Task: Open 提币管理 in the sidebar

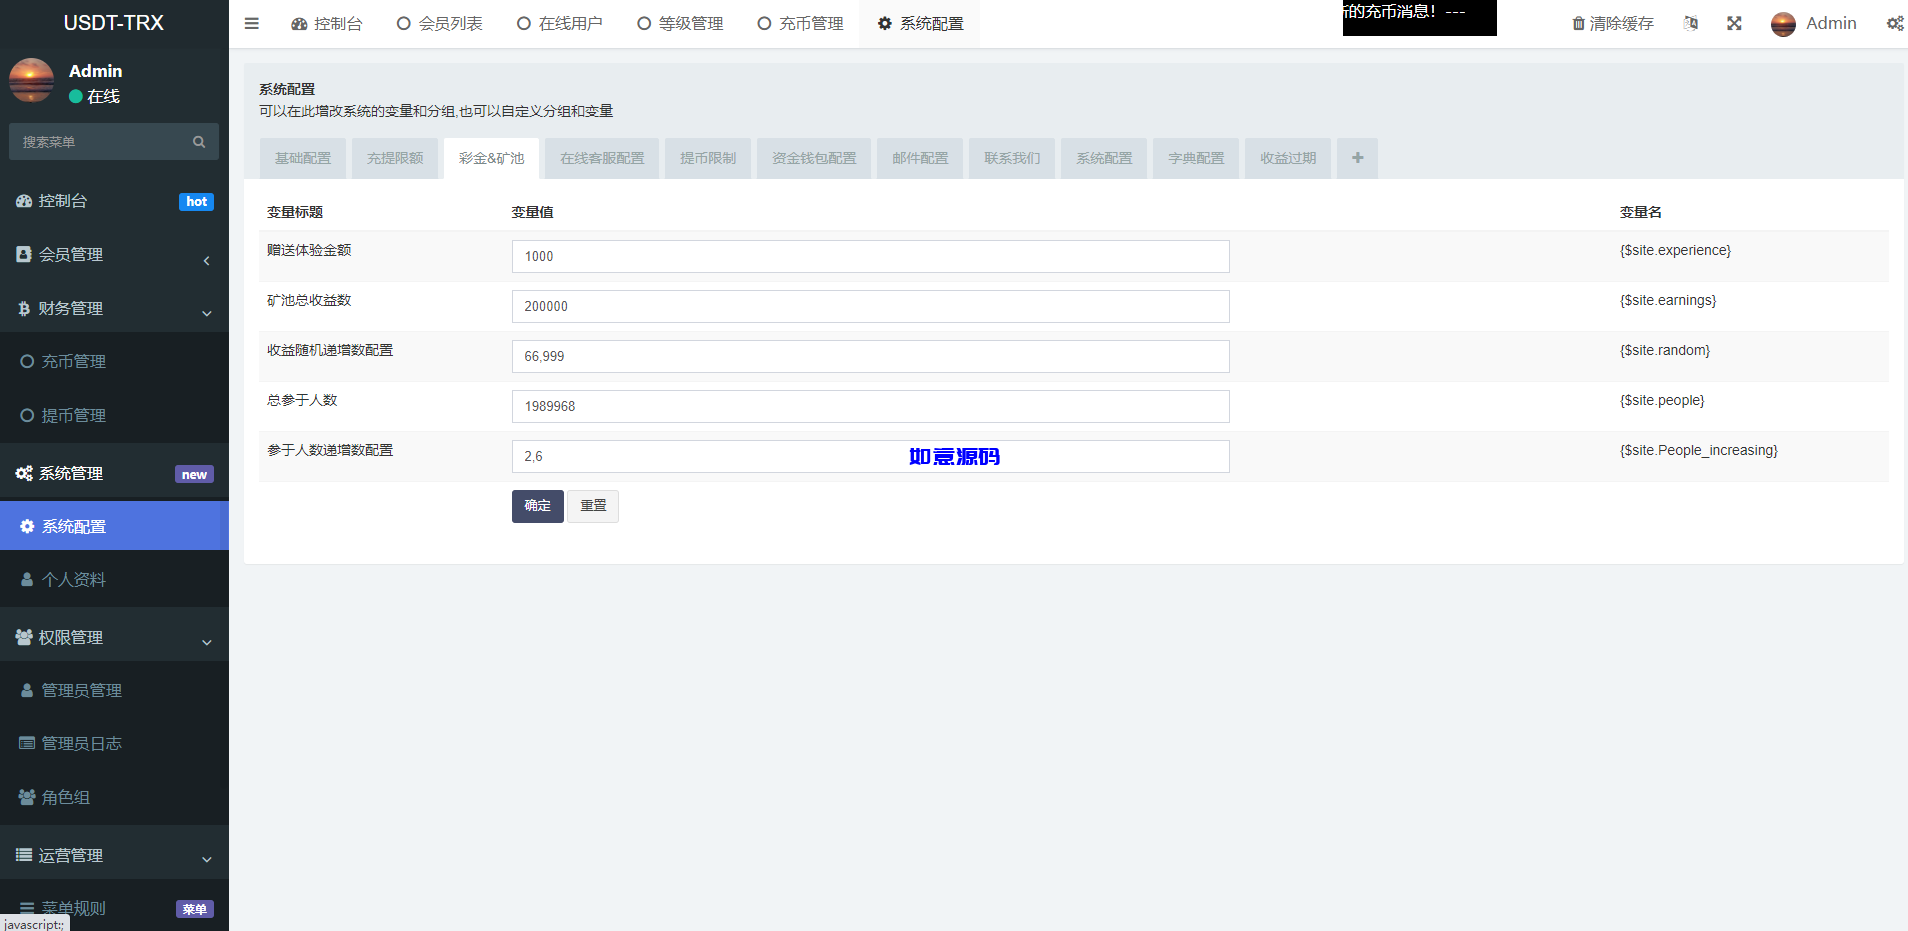Action: pos(114,416)
